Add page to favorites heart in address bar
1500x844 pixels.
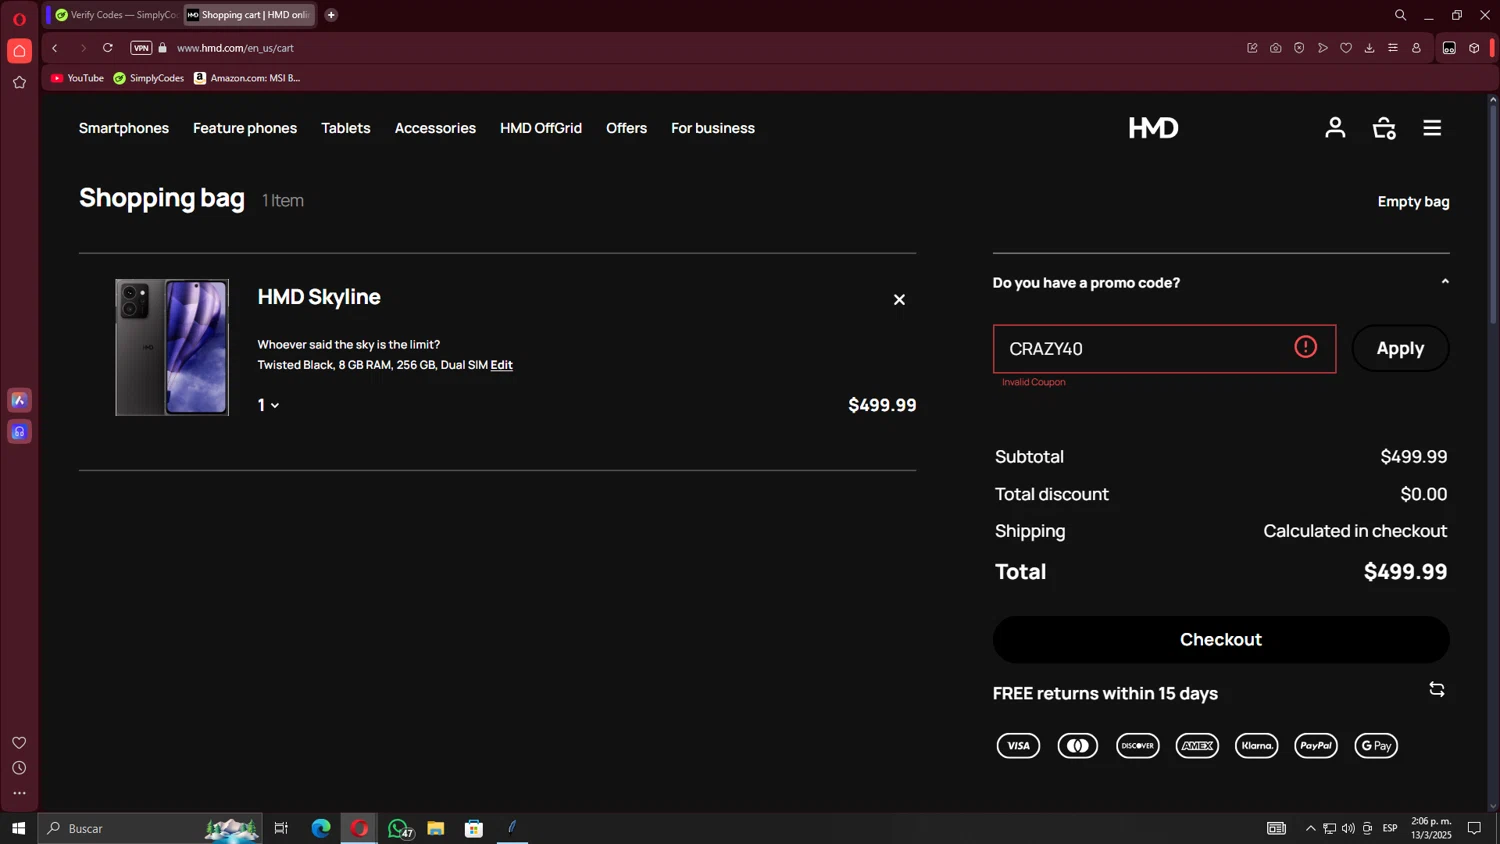pos(1346,48)
